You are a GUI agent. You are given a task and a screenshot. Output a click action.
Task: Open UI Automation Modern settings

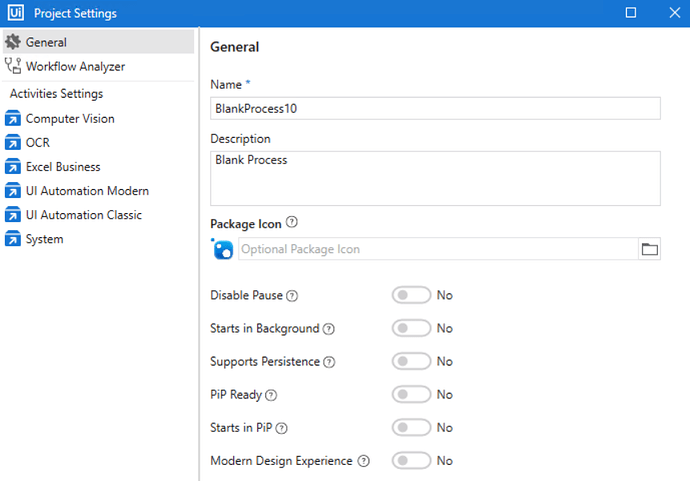[87, 191]
